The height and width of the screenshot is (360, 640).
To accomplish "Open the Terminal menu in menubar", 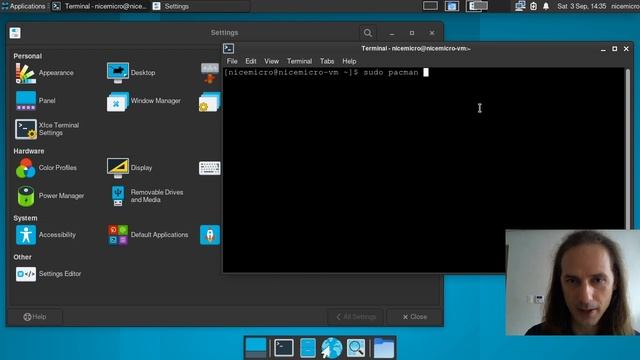I will pos(299,61).
